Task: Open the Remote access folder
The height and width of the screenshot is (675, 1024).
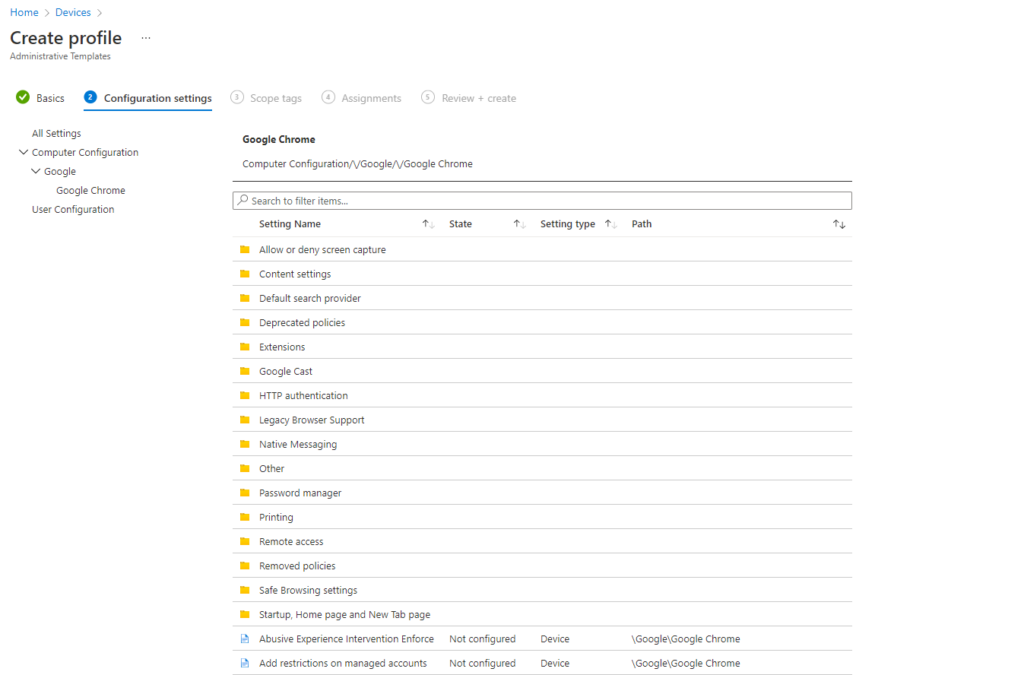Action: coord(291,541)
